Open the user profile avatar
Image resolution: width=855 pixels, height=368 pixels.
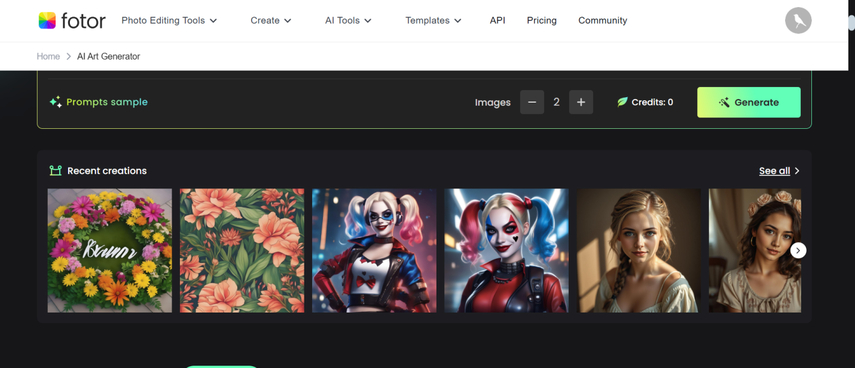tap(798, 21)
